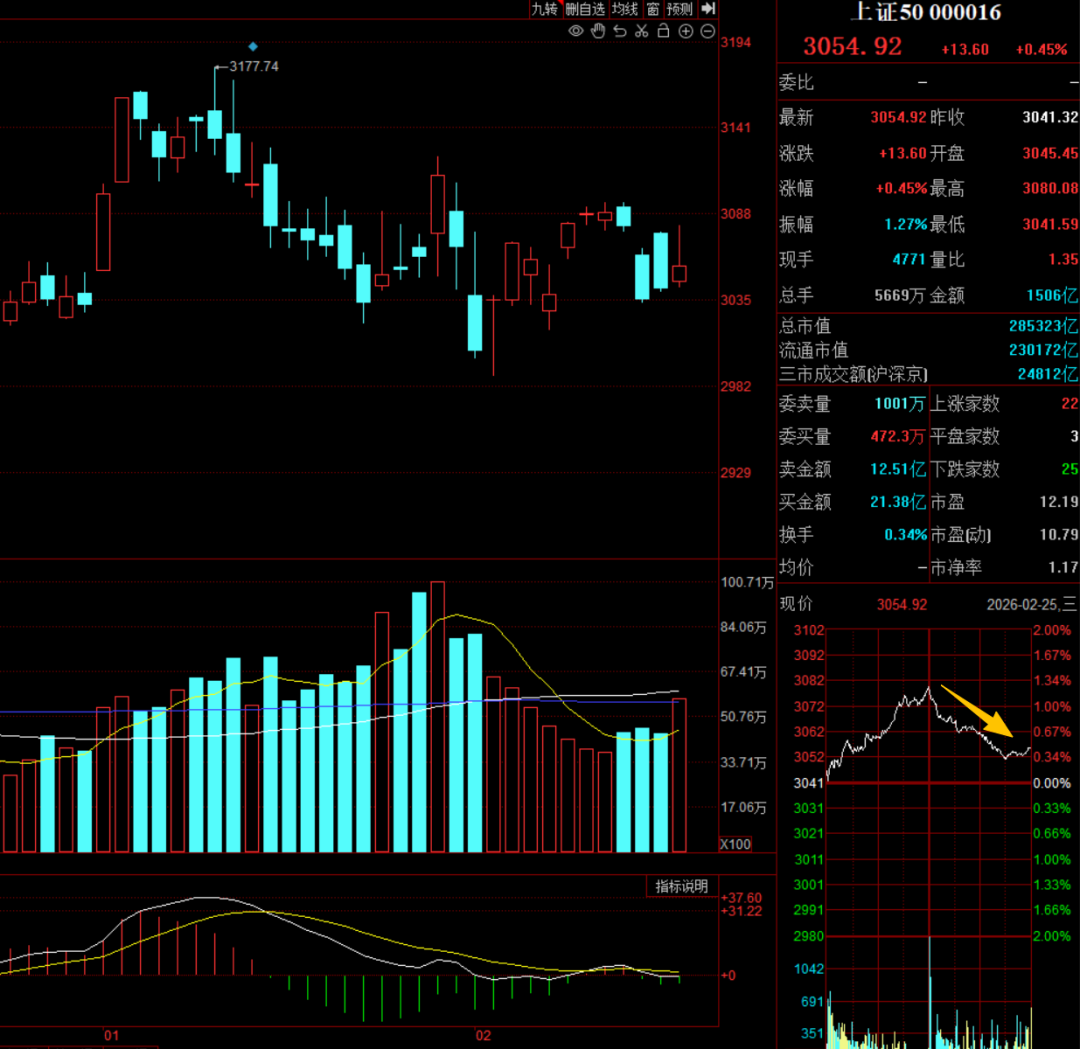
Task: Click the +0.45% percentage in header
Action: pos(1041,50)
